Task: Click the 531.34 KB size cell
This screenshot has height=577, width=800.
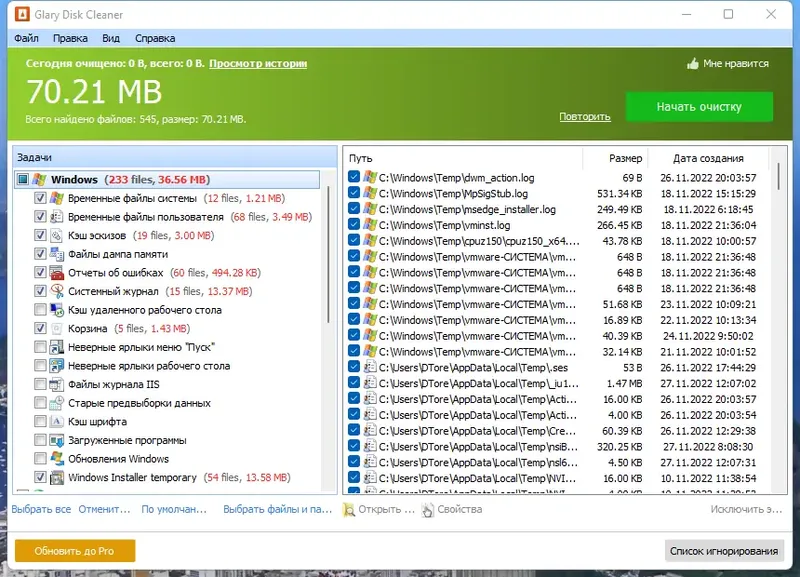Action: point(619,193)
